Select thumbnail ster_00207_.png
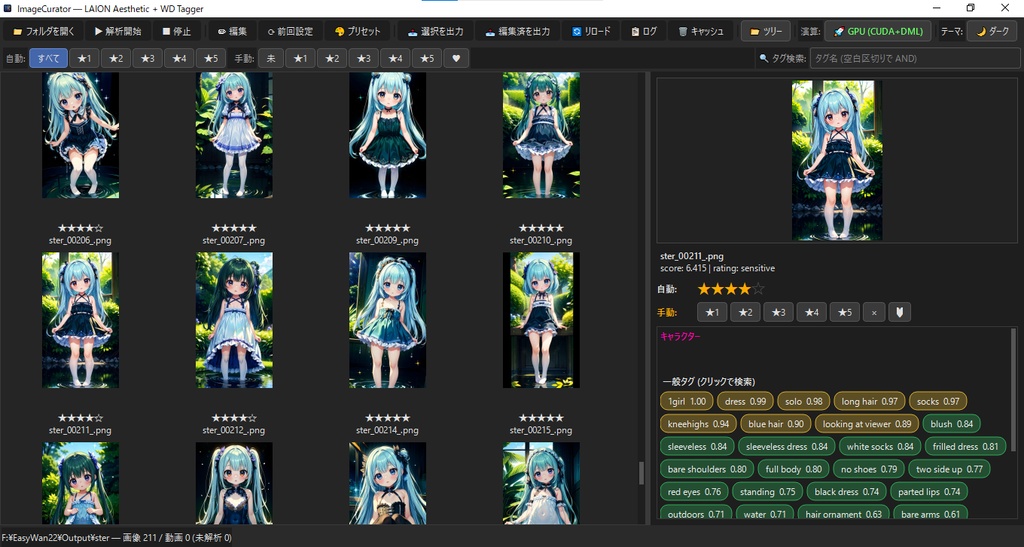Viewport: 1024px width, 547px height. [x=234, y=135]
